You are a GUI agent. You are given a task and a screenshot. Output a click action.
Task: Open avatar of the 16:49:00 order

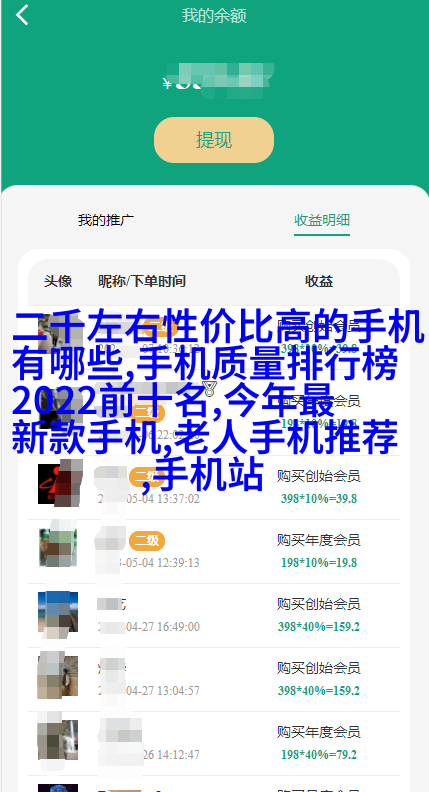[x=58, y=612]
